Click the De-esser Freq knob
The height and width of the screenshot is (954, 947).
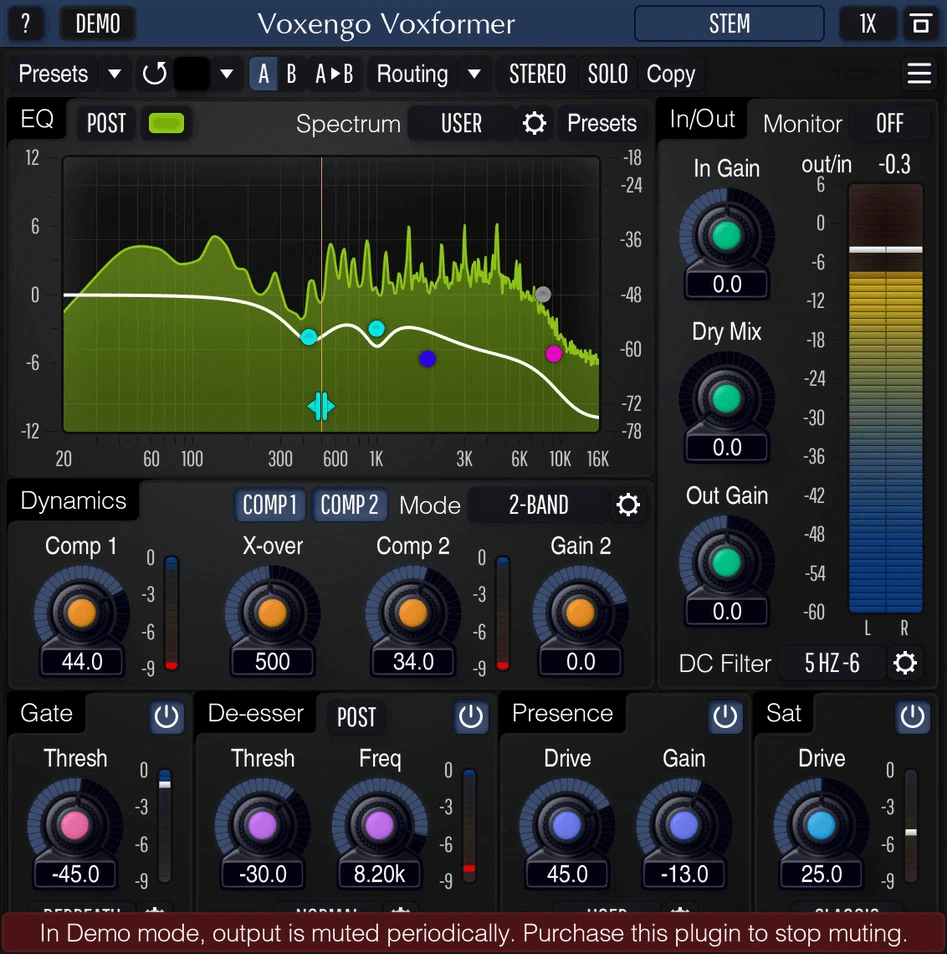coord(379,826)
